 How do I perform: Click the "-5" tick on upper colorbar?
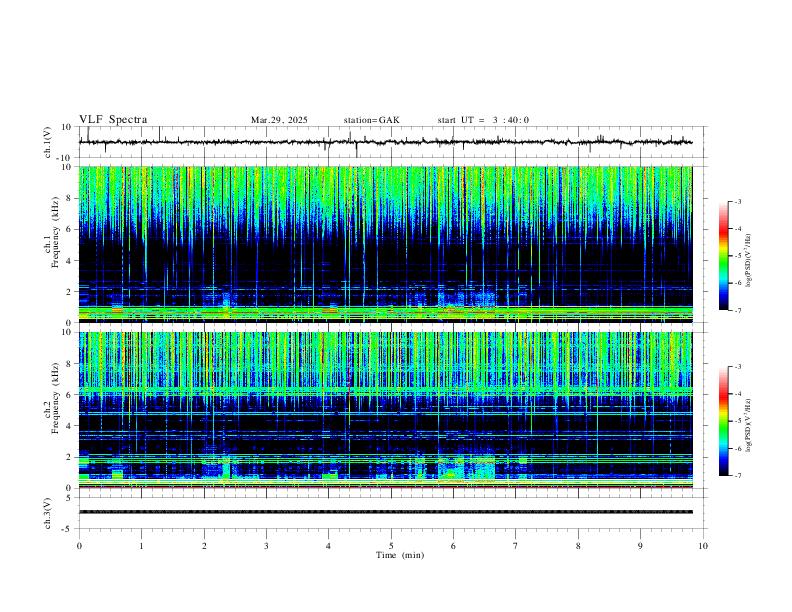pos(738,256)
